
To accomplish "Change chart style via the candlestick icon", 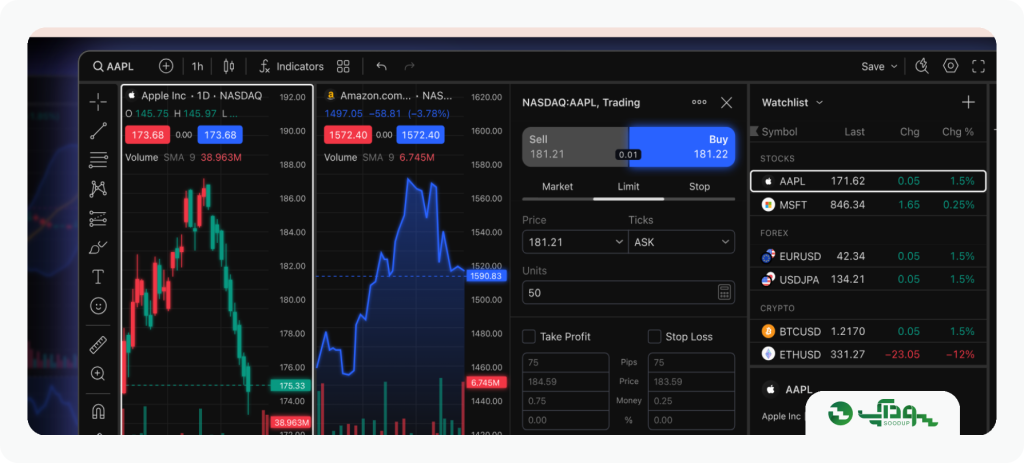I will click(x=229, y=66).
